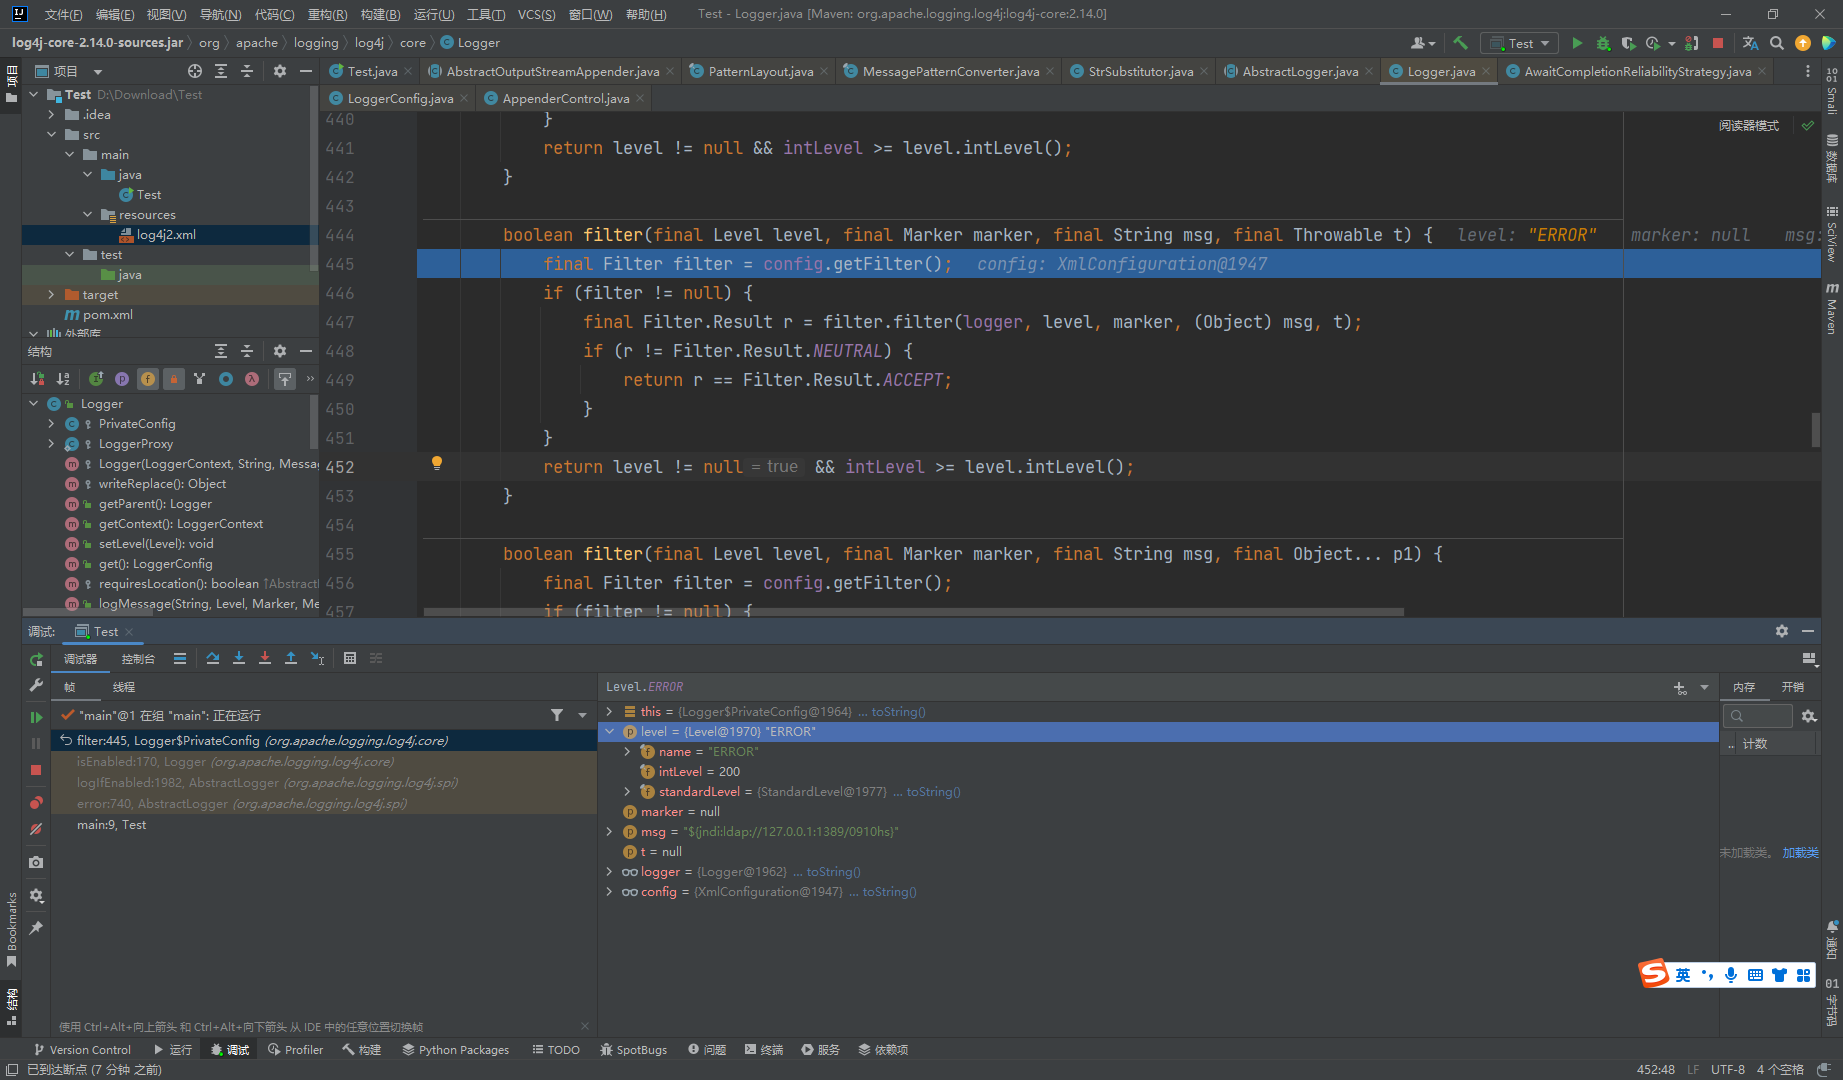This screenshot has height=1080, width=1843.
Task: Select log4j2.xml in project tree
Action: click(166, 235)
